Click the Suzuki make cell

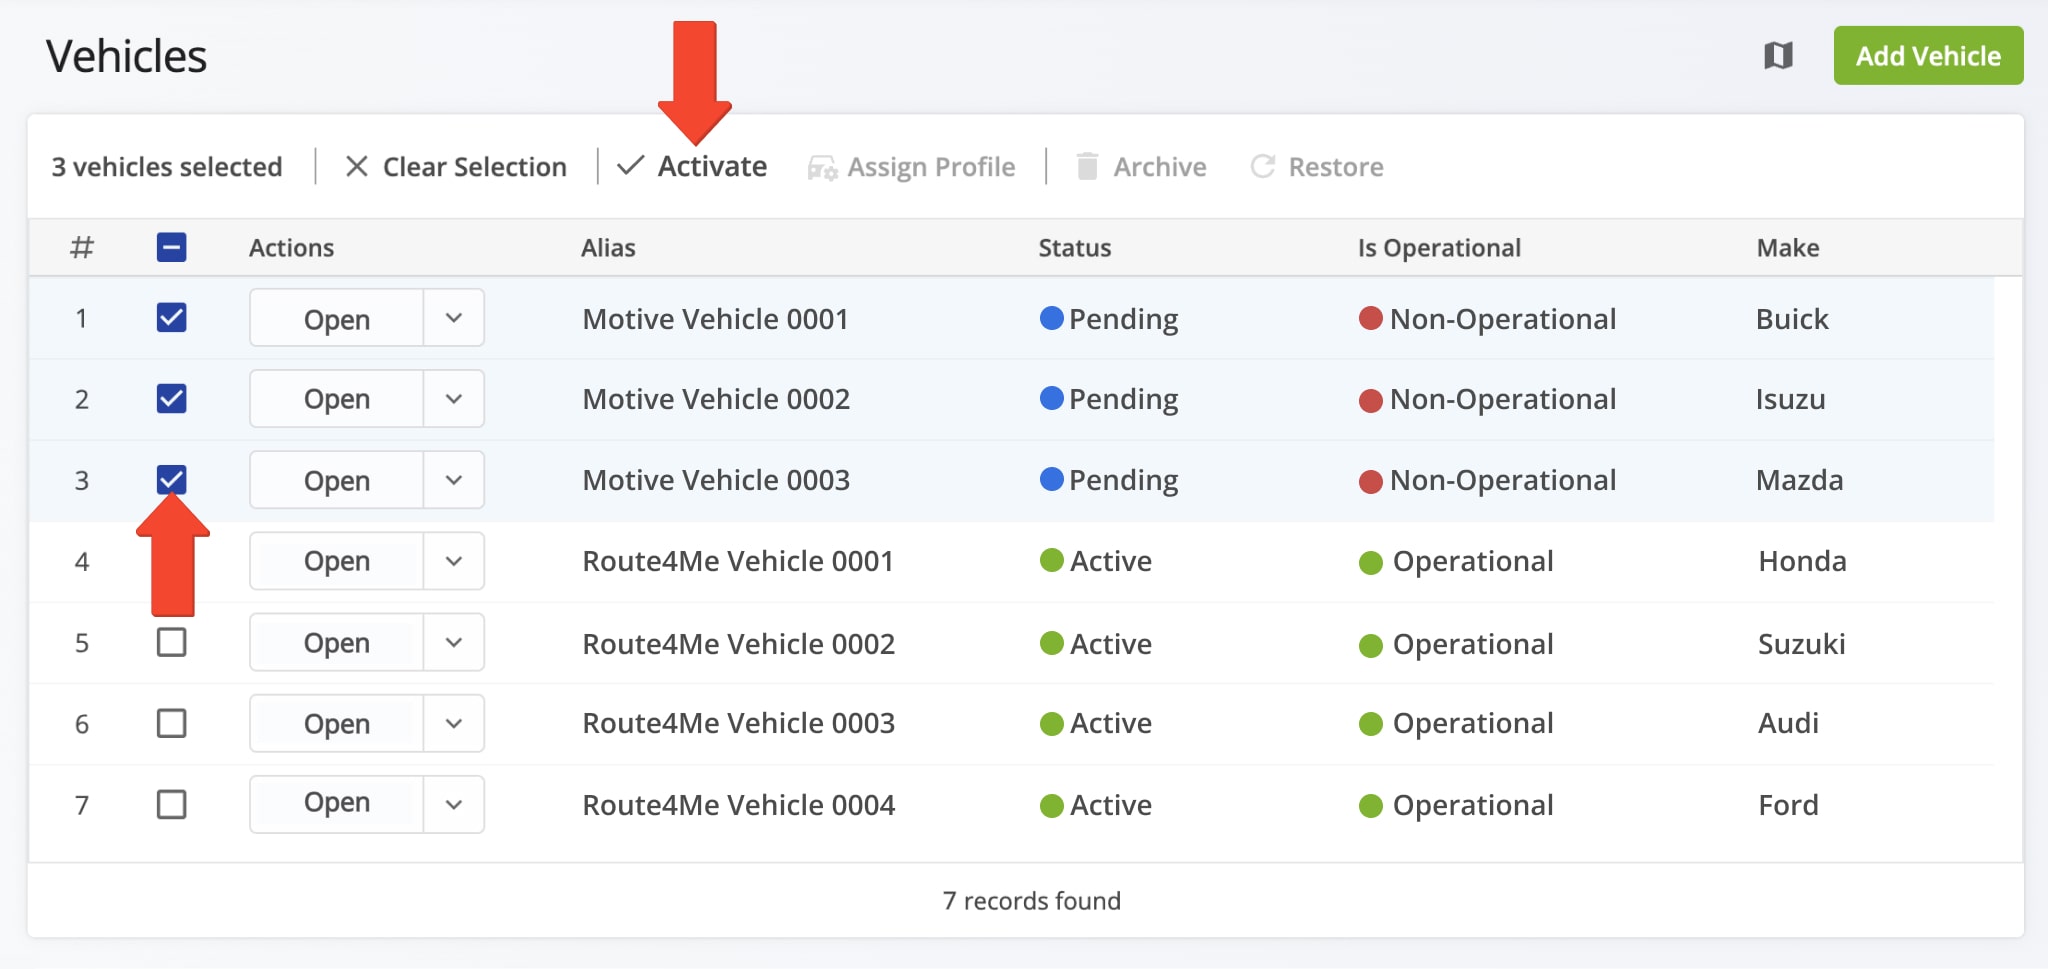point(1801,644)
